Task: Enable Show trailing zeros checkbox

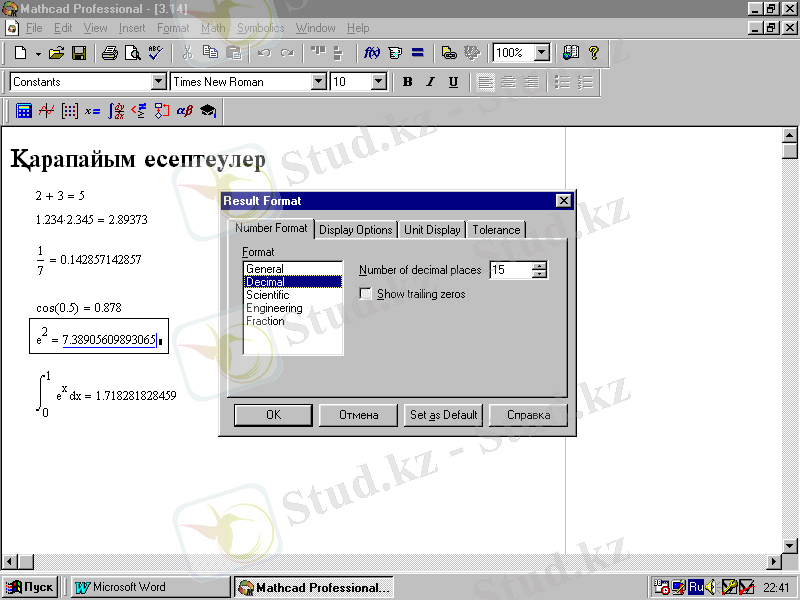Action: [366, 294]
